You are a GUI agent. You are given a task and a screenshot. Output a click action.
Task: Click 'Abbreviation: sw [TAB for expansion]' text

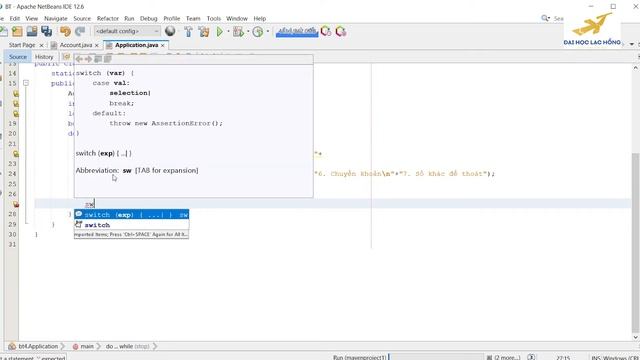coord(137,170)
